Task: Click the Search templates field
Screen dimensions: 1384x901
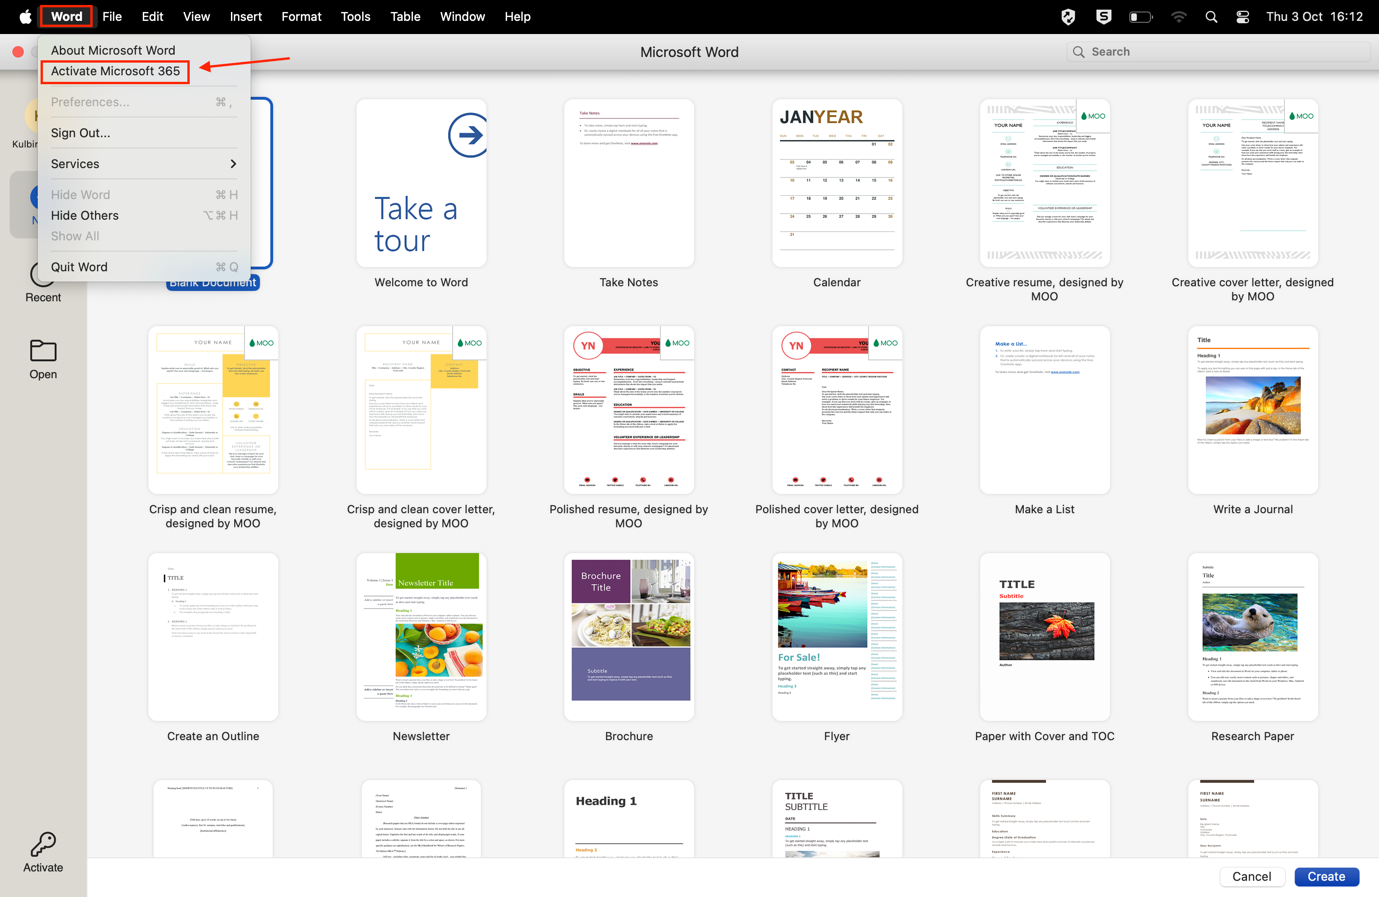Action: [1220, 52]
